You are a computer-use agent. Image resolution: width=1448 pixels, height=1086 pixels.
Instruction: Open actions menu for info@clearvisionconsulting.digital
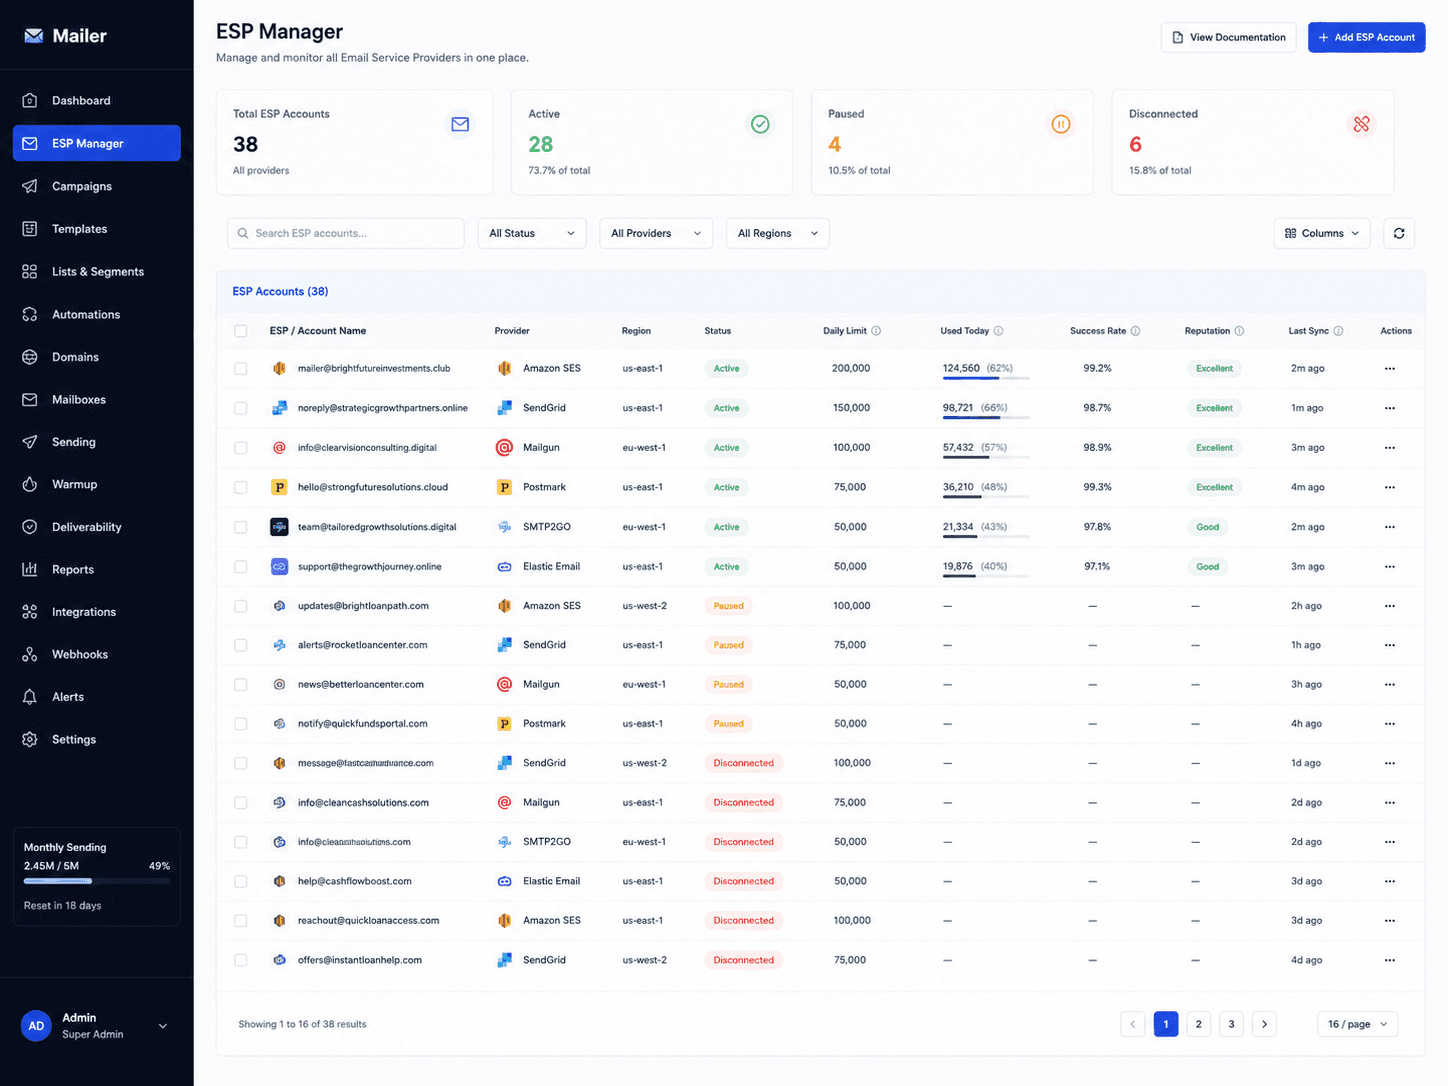click(x=1390, y=448)
